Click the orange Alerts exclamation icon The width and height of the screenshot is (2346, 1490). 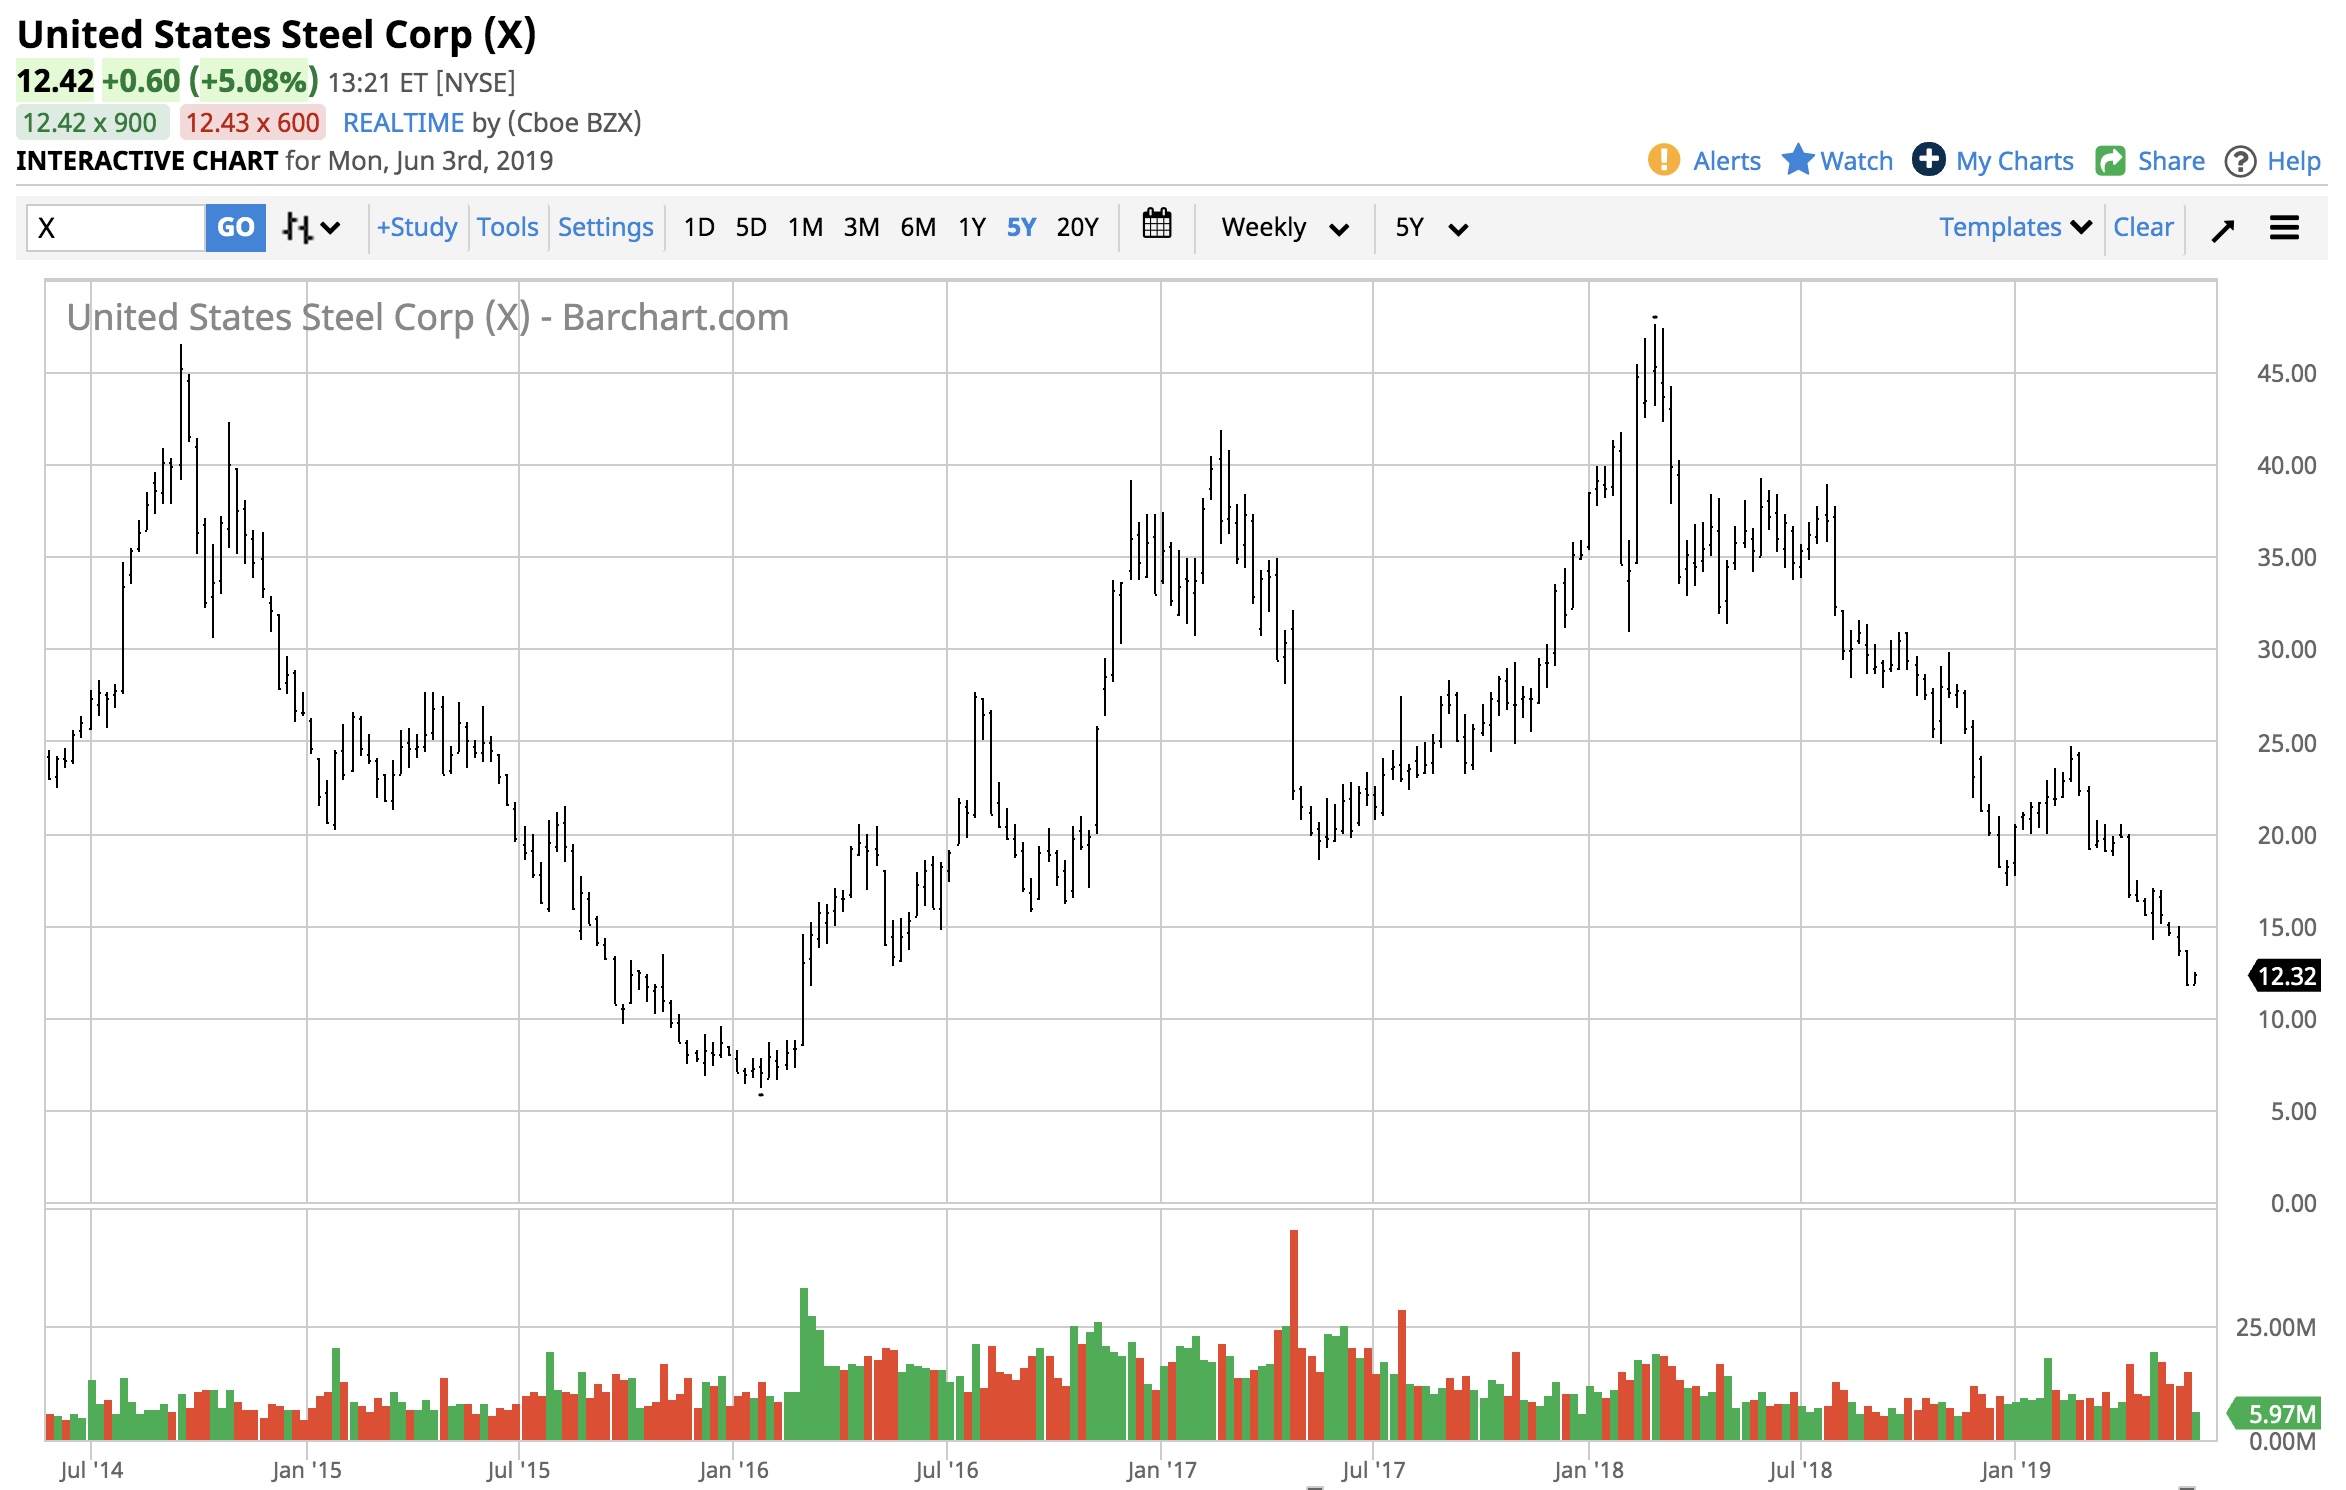click(x=1664, y=160)
